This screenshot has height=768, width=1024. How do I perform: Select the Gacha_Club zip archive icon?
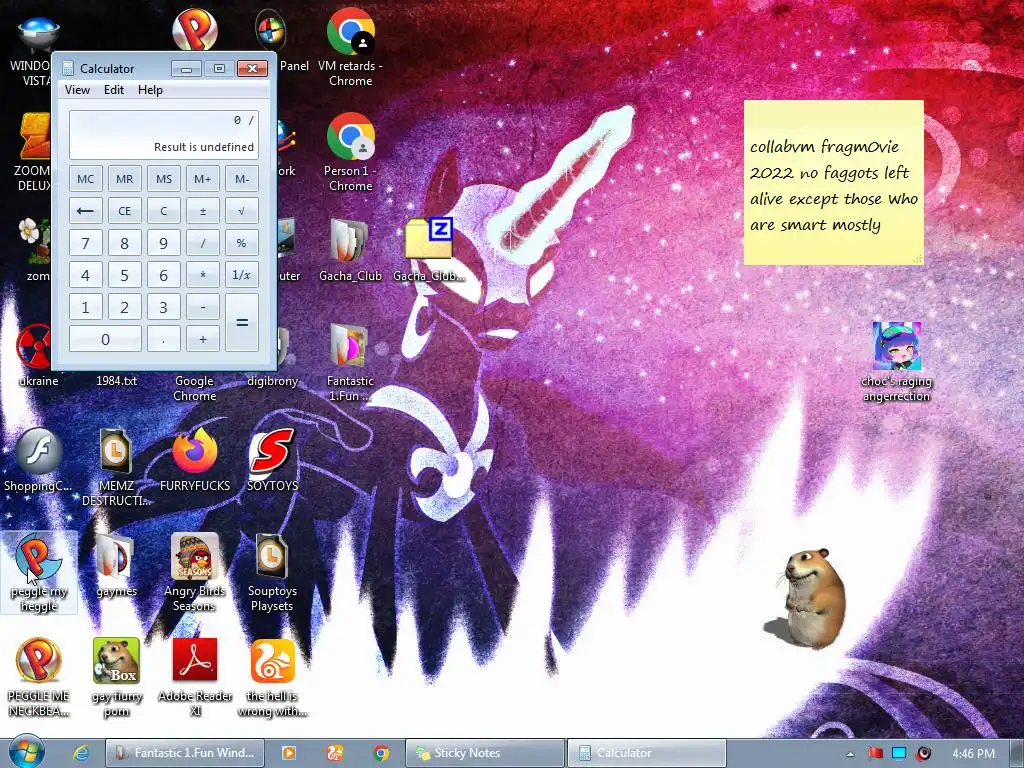[429, 251]
